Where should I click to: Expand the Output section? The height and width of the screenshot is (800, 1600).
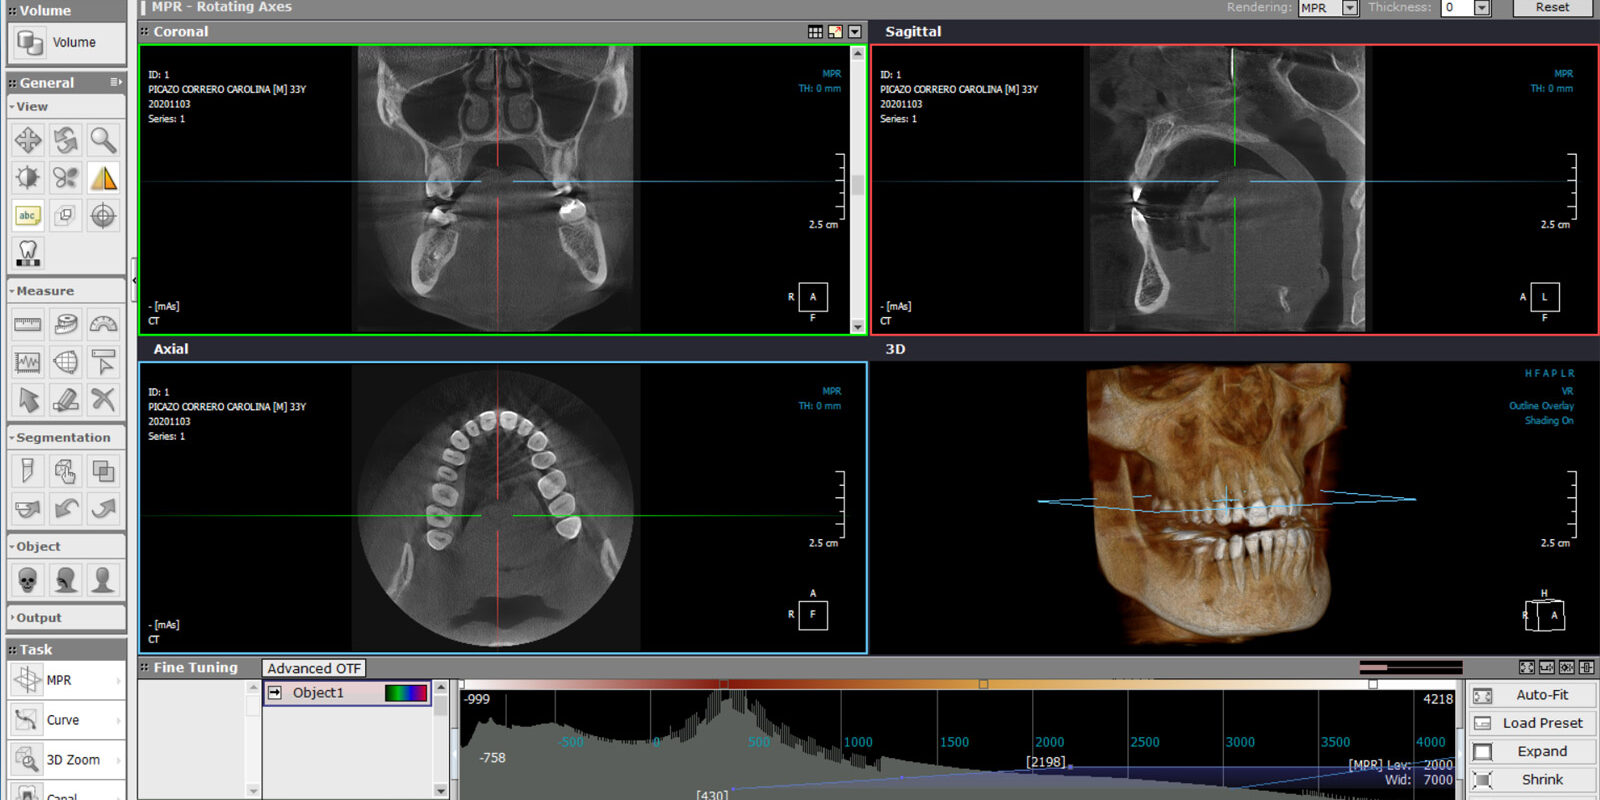[66, 618]
